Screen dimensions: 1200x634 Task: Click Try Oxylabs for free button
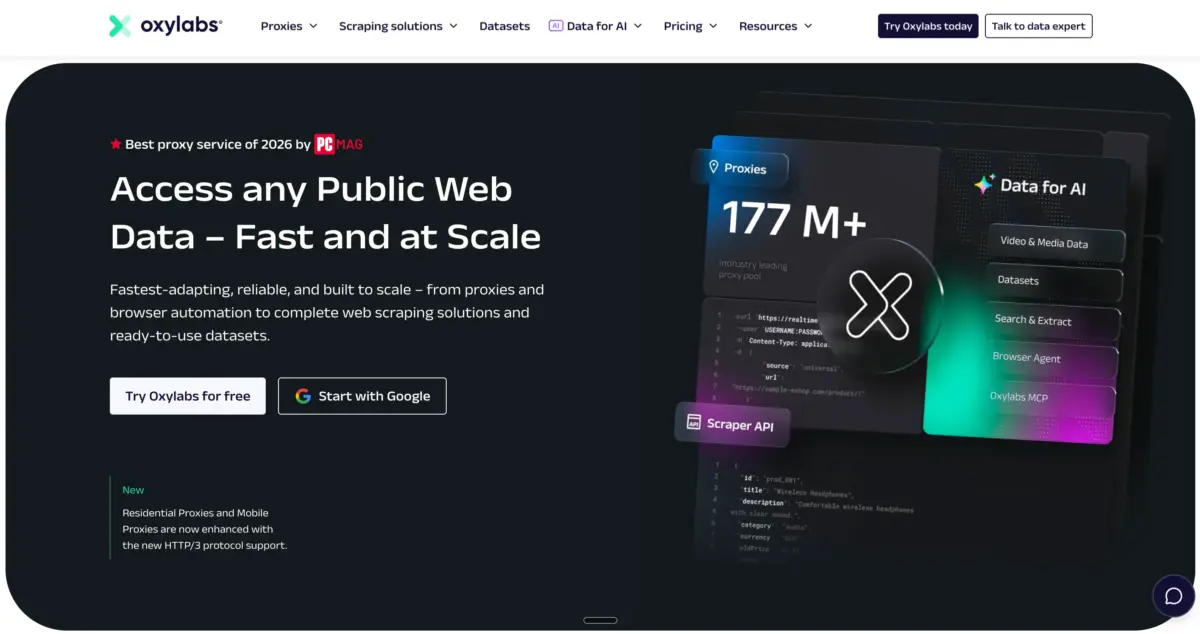point(188,396)
